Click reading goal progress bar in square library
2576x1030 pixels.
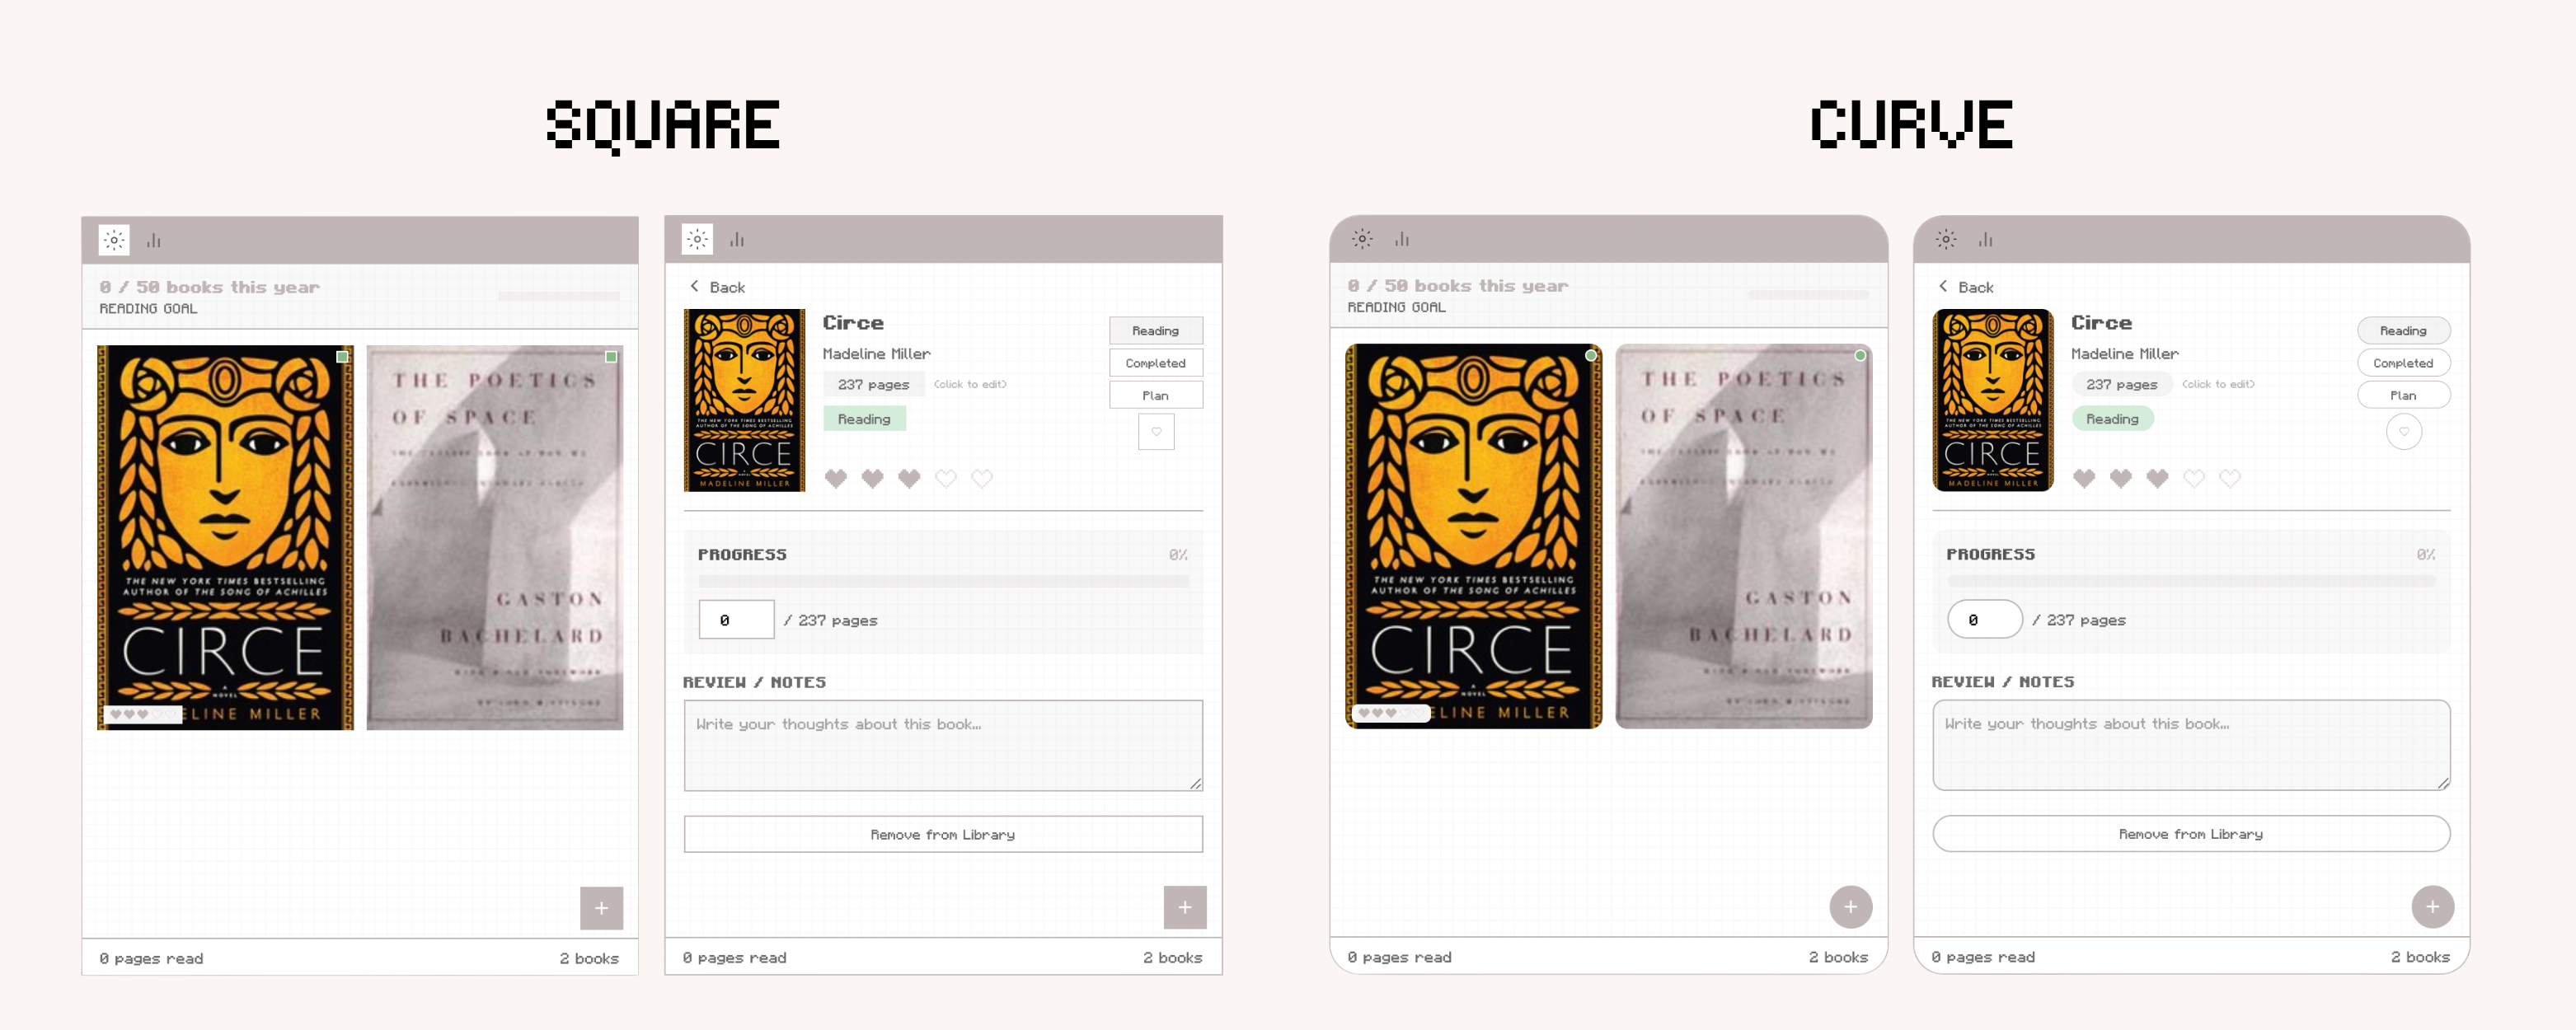[x=559, y=296]
